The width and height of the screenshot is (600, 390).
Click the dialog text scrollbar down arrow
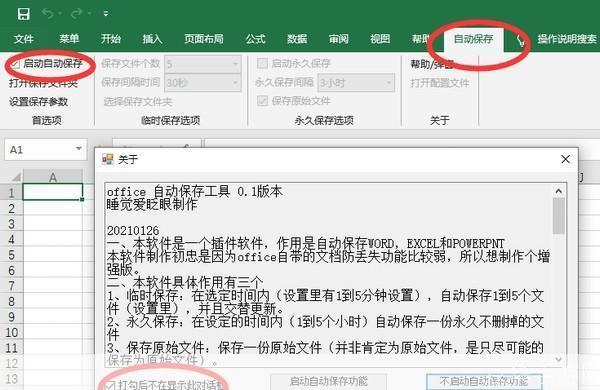[x=559, y=359]
